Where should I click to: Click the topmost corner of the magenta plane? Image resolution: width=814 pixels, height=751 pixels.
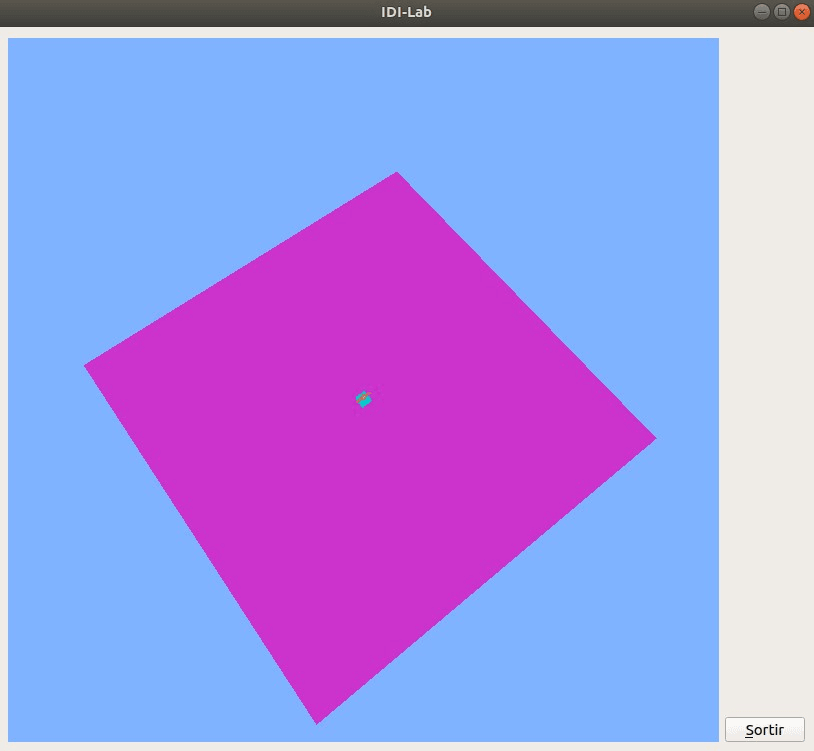coord(397,175)
